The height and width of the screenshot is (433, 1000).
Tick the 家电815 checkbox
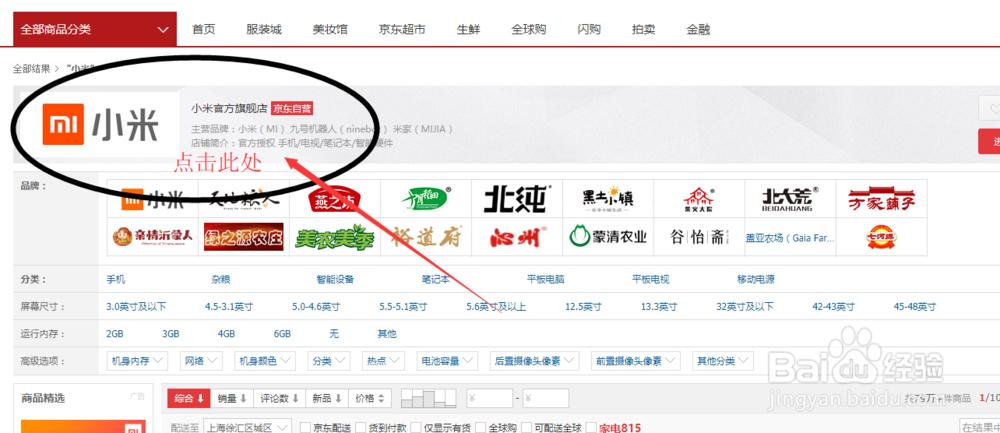(591, 427)
